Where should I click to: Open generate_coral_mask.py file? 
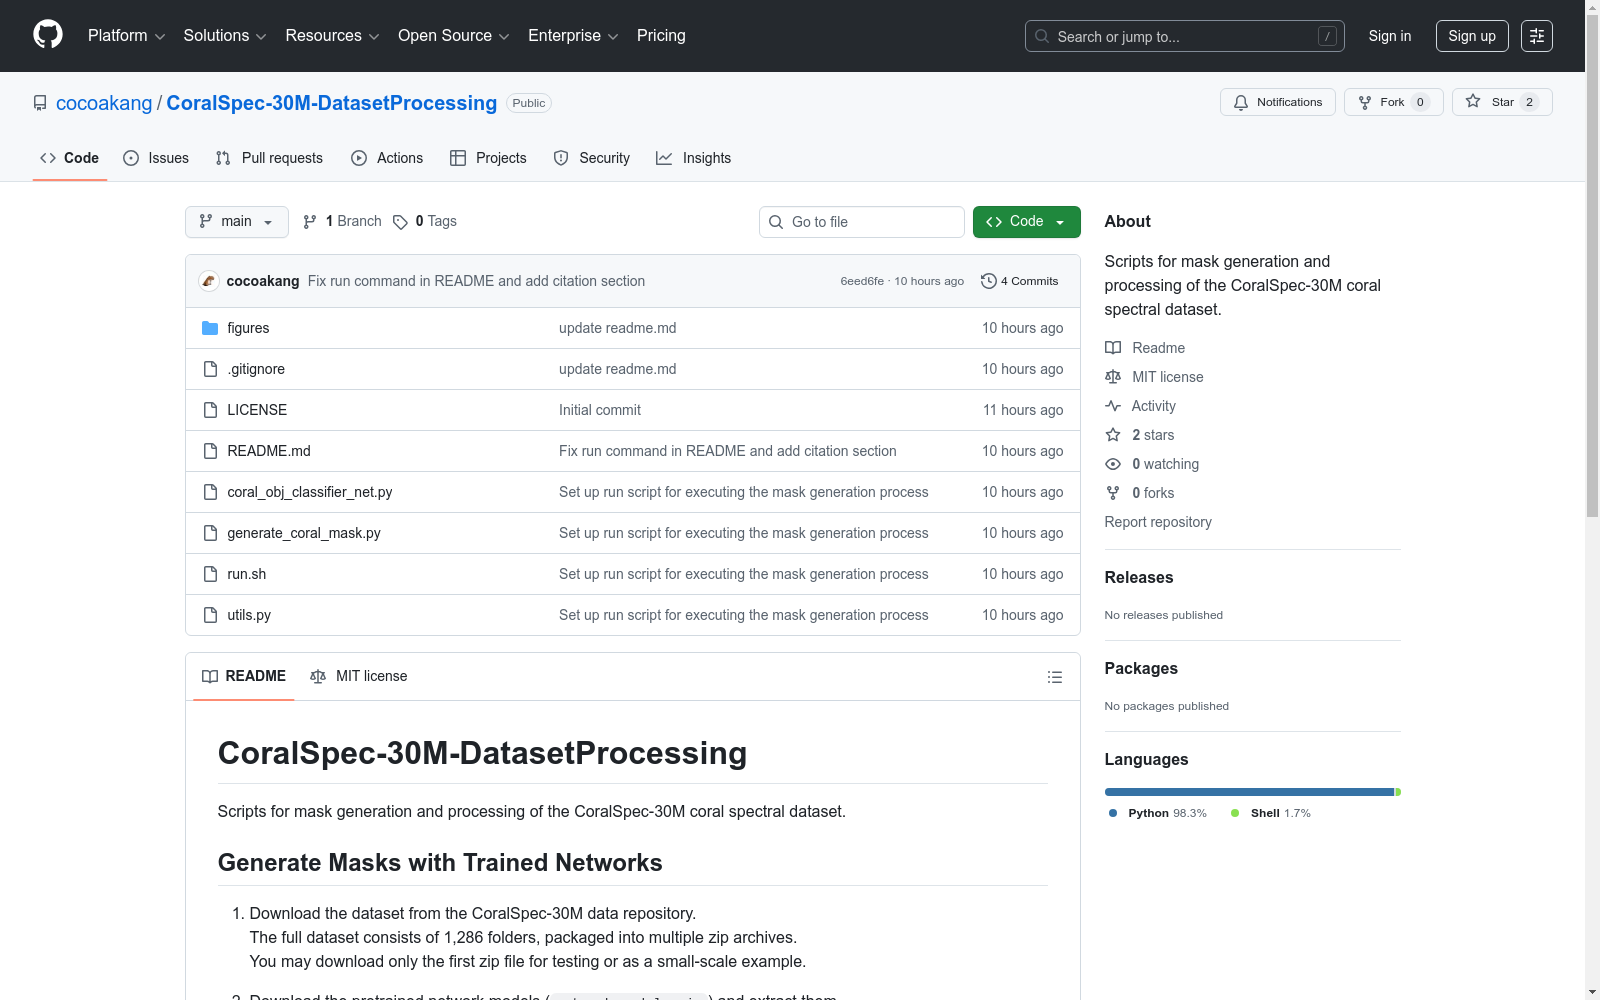304,533
